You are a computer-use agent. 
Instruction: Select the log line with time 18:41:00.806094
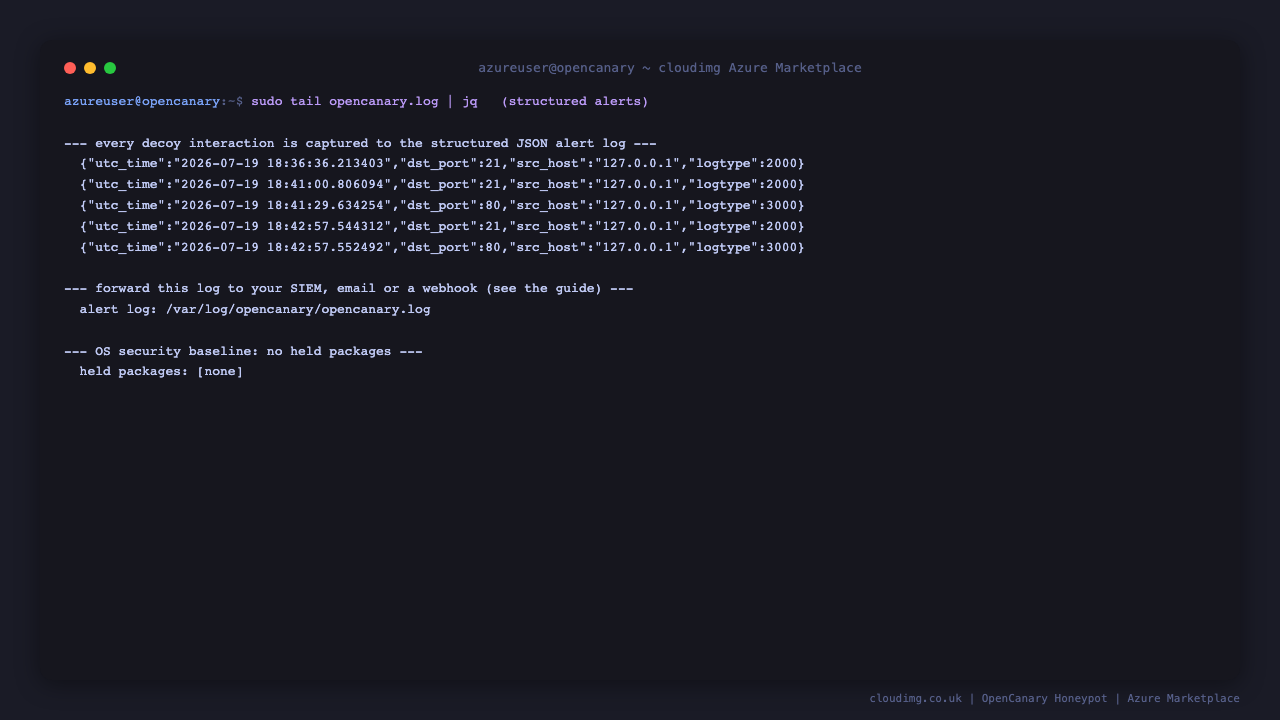[442, 184]
